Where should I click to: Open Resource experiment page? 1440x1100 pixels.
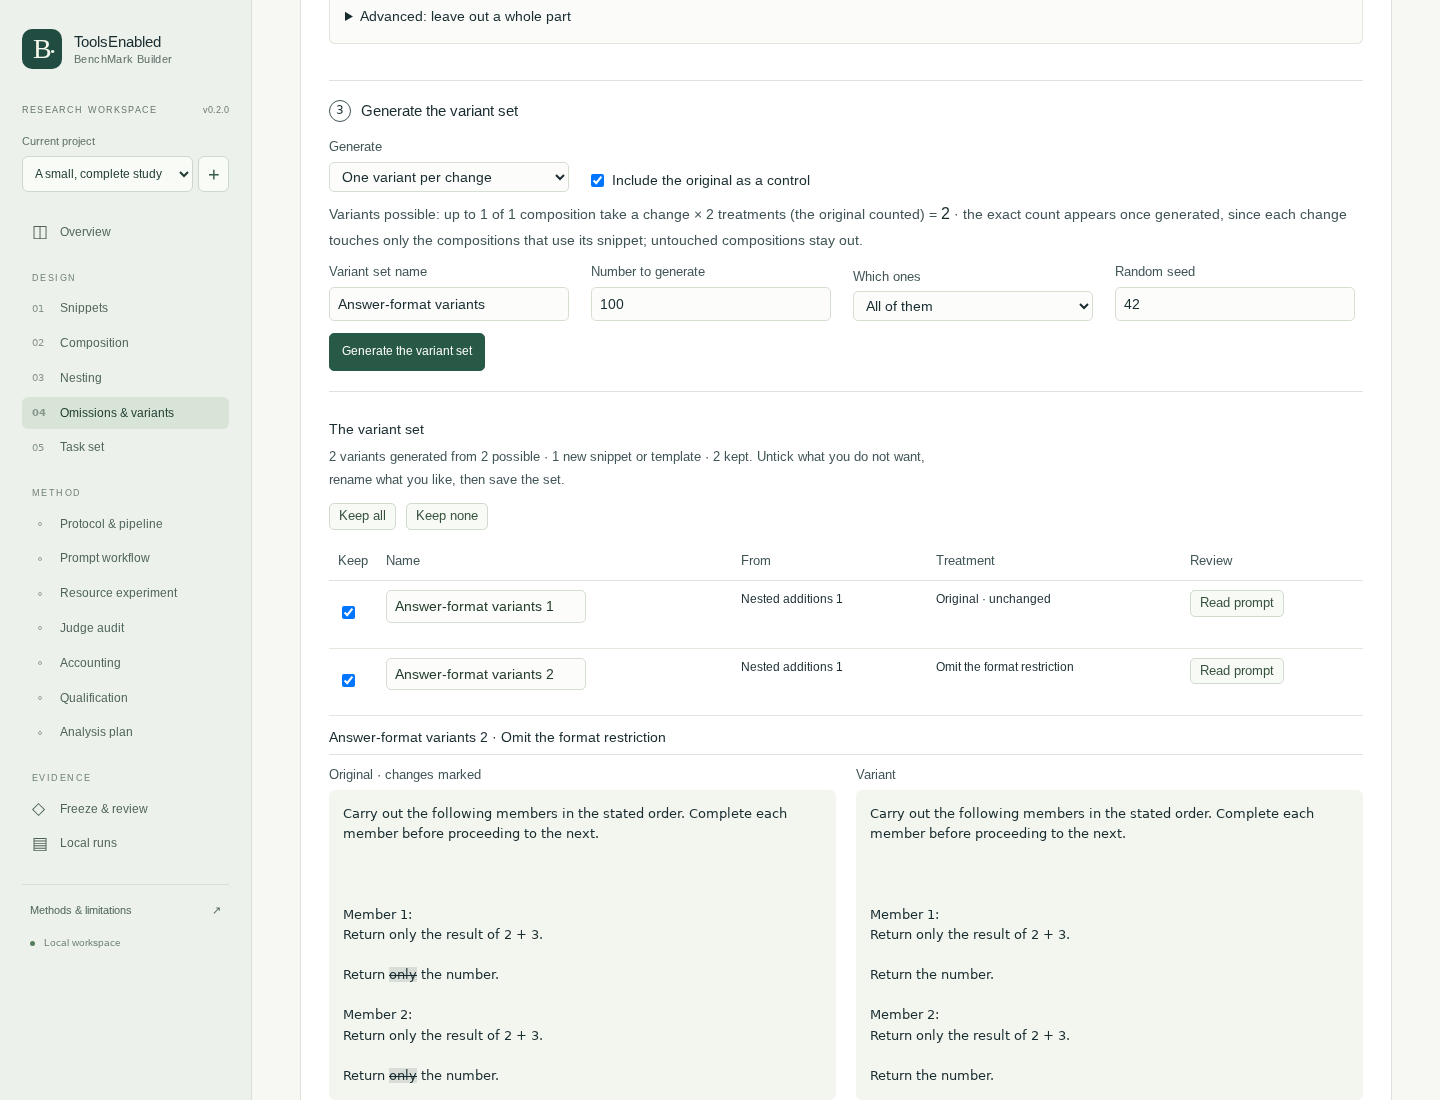coord(125,593)
